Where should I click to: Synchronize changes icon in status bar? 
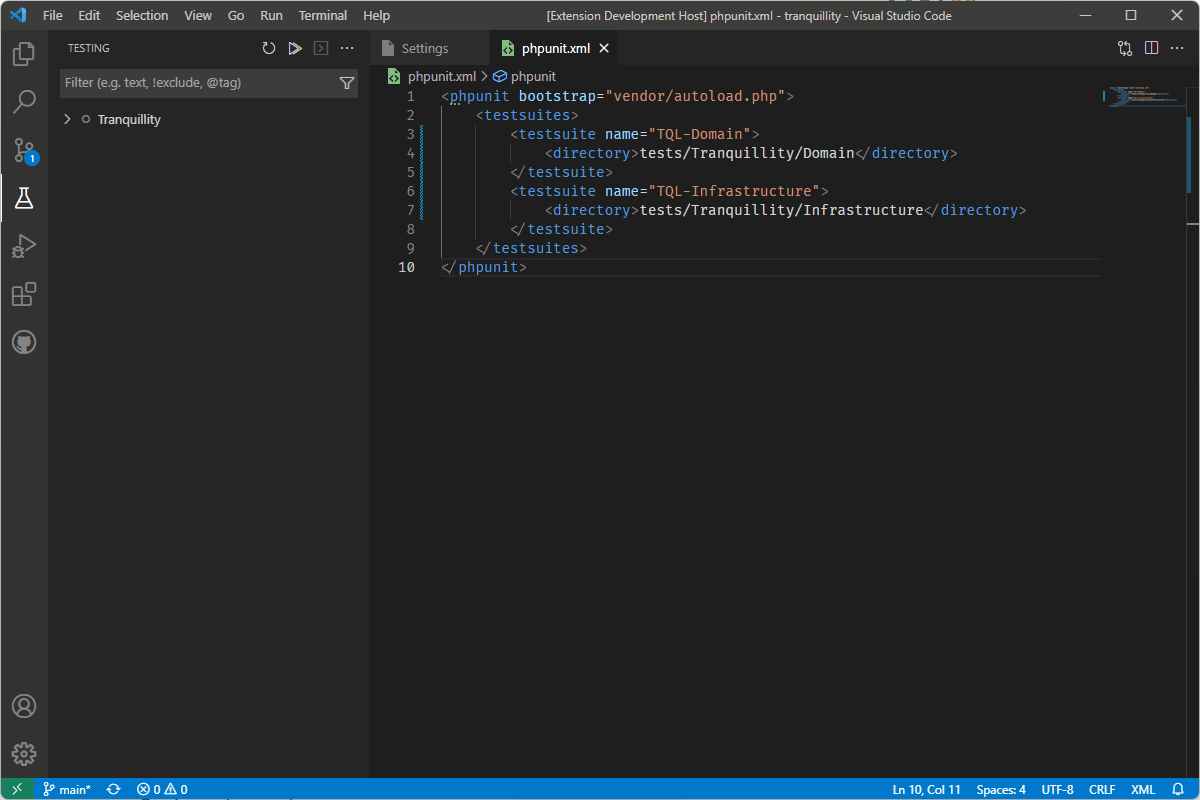point(114,789)
